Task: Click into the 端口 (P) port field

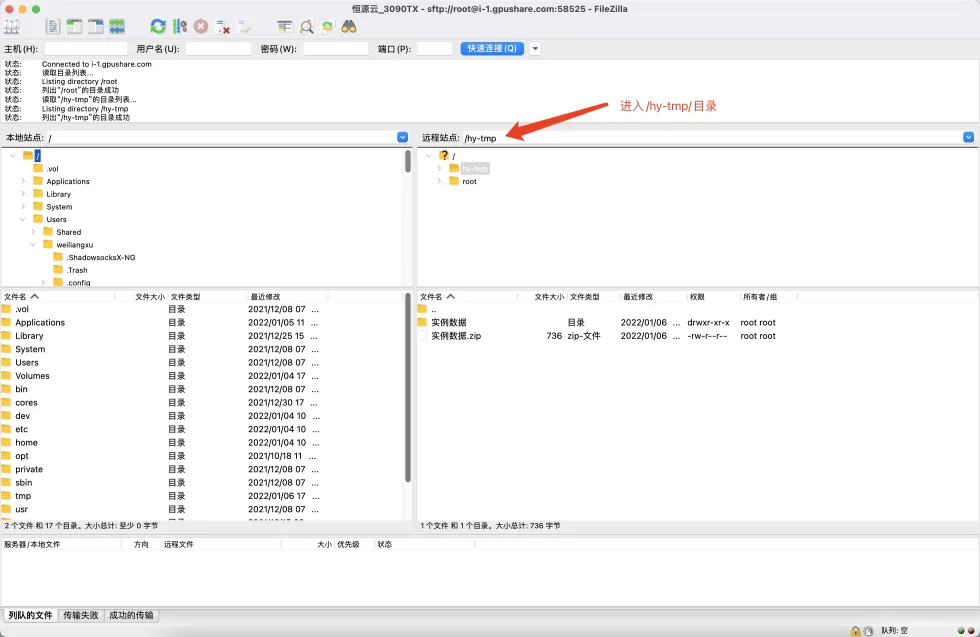Action: (x=434, y=49)
